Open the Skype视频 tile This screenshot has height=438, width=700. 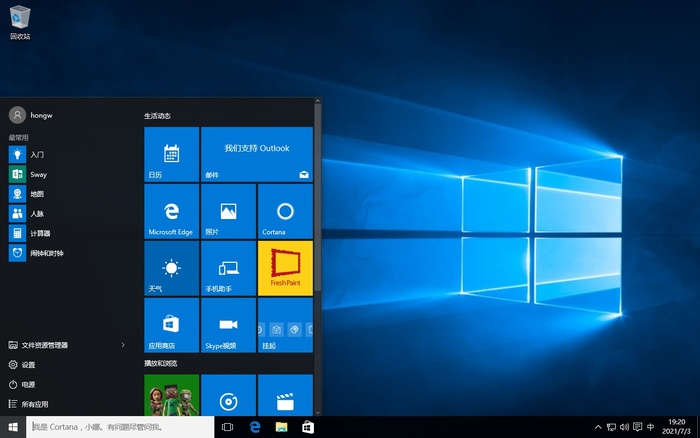228,325
